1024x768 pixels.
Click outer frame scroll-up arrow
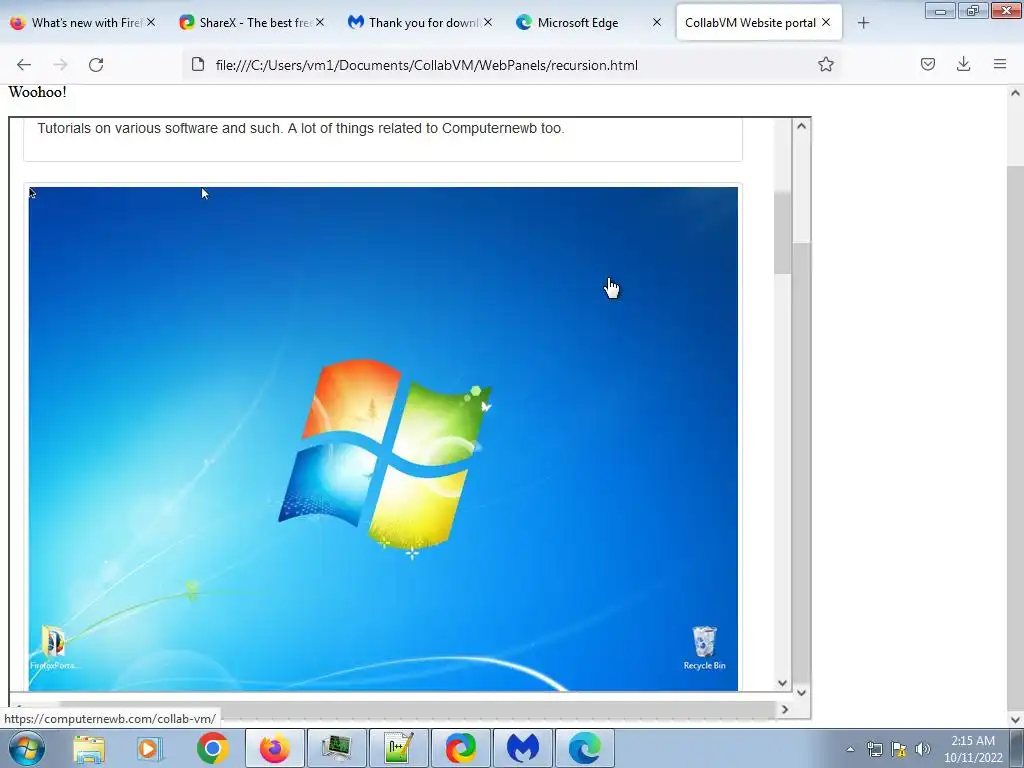point(801,125)
